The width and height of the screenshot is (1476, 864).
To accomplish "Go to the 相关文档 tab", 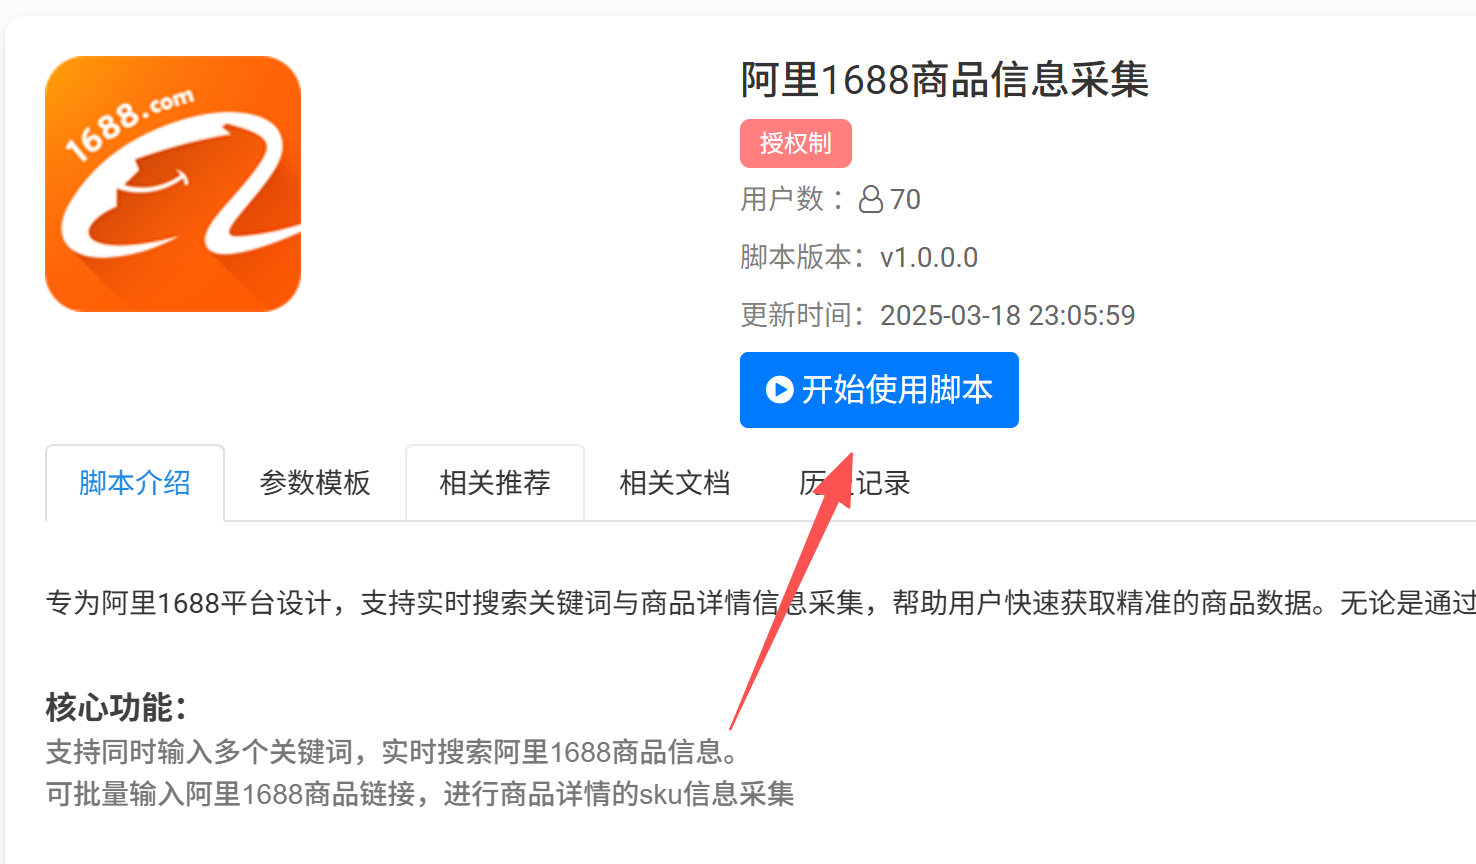I will point(675,483).
